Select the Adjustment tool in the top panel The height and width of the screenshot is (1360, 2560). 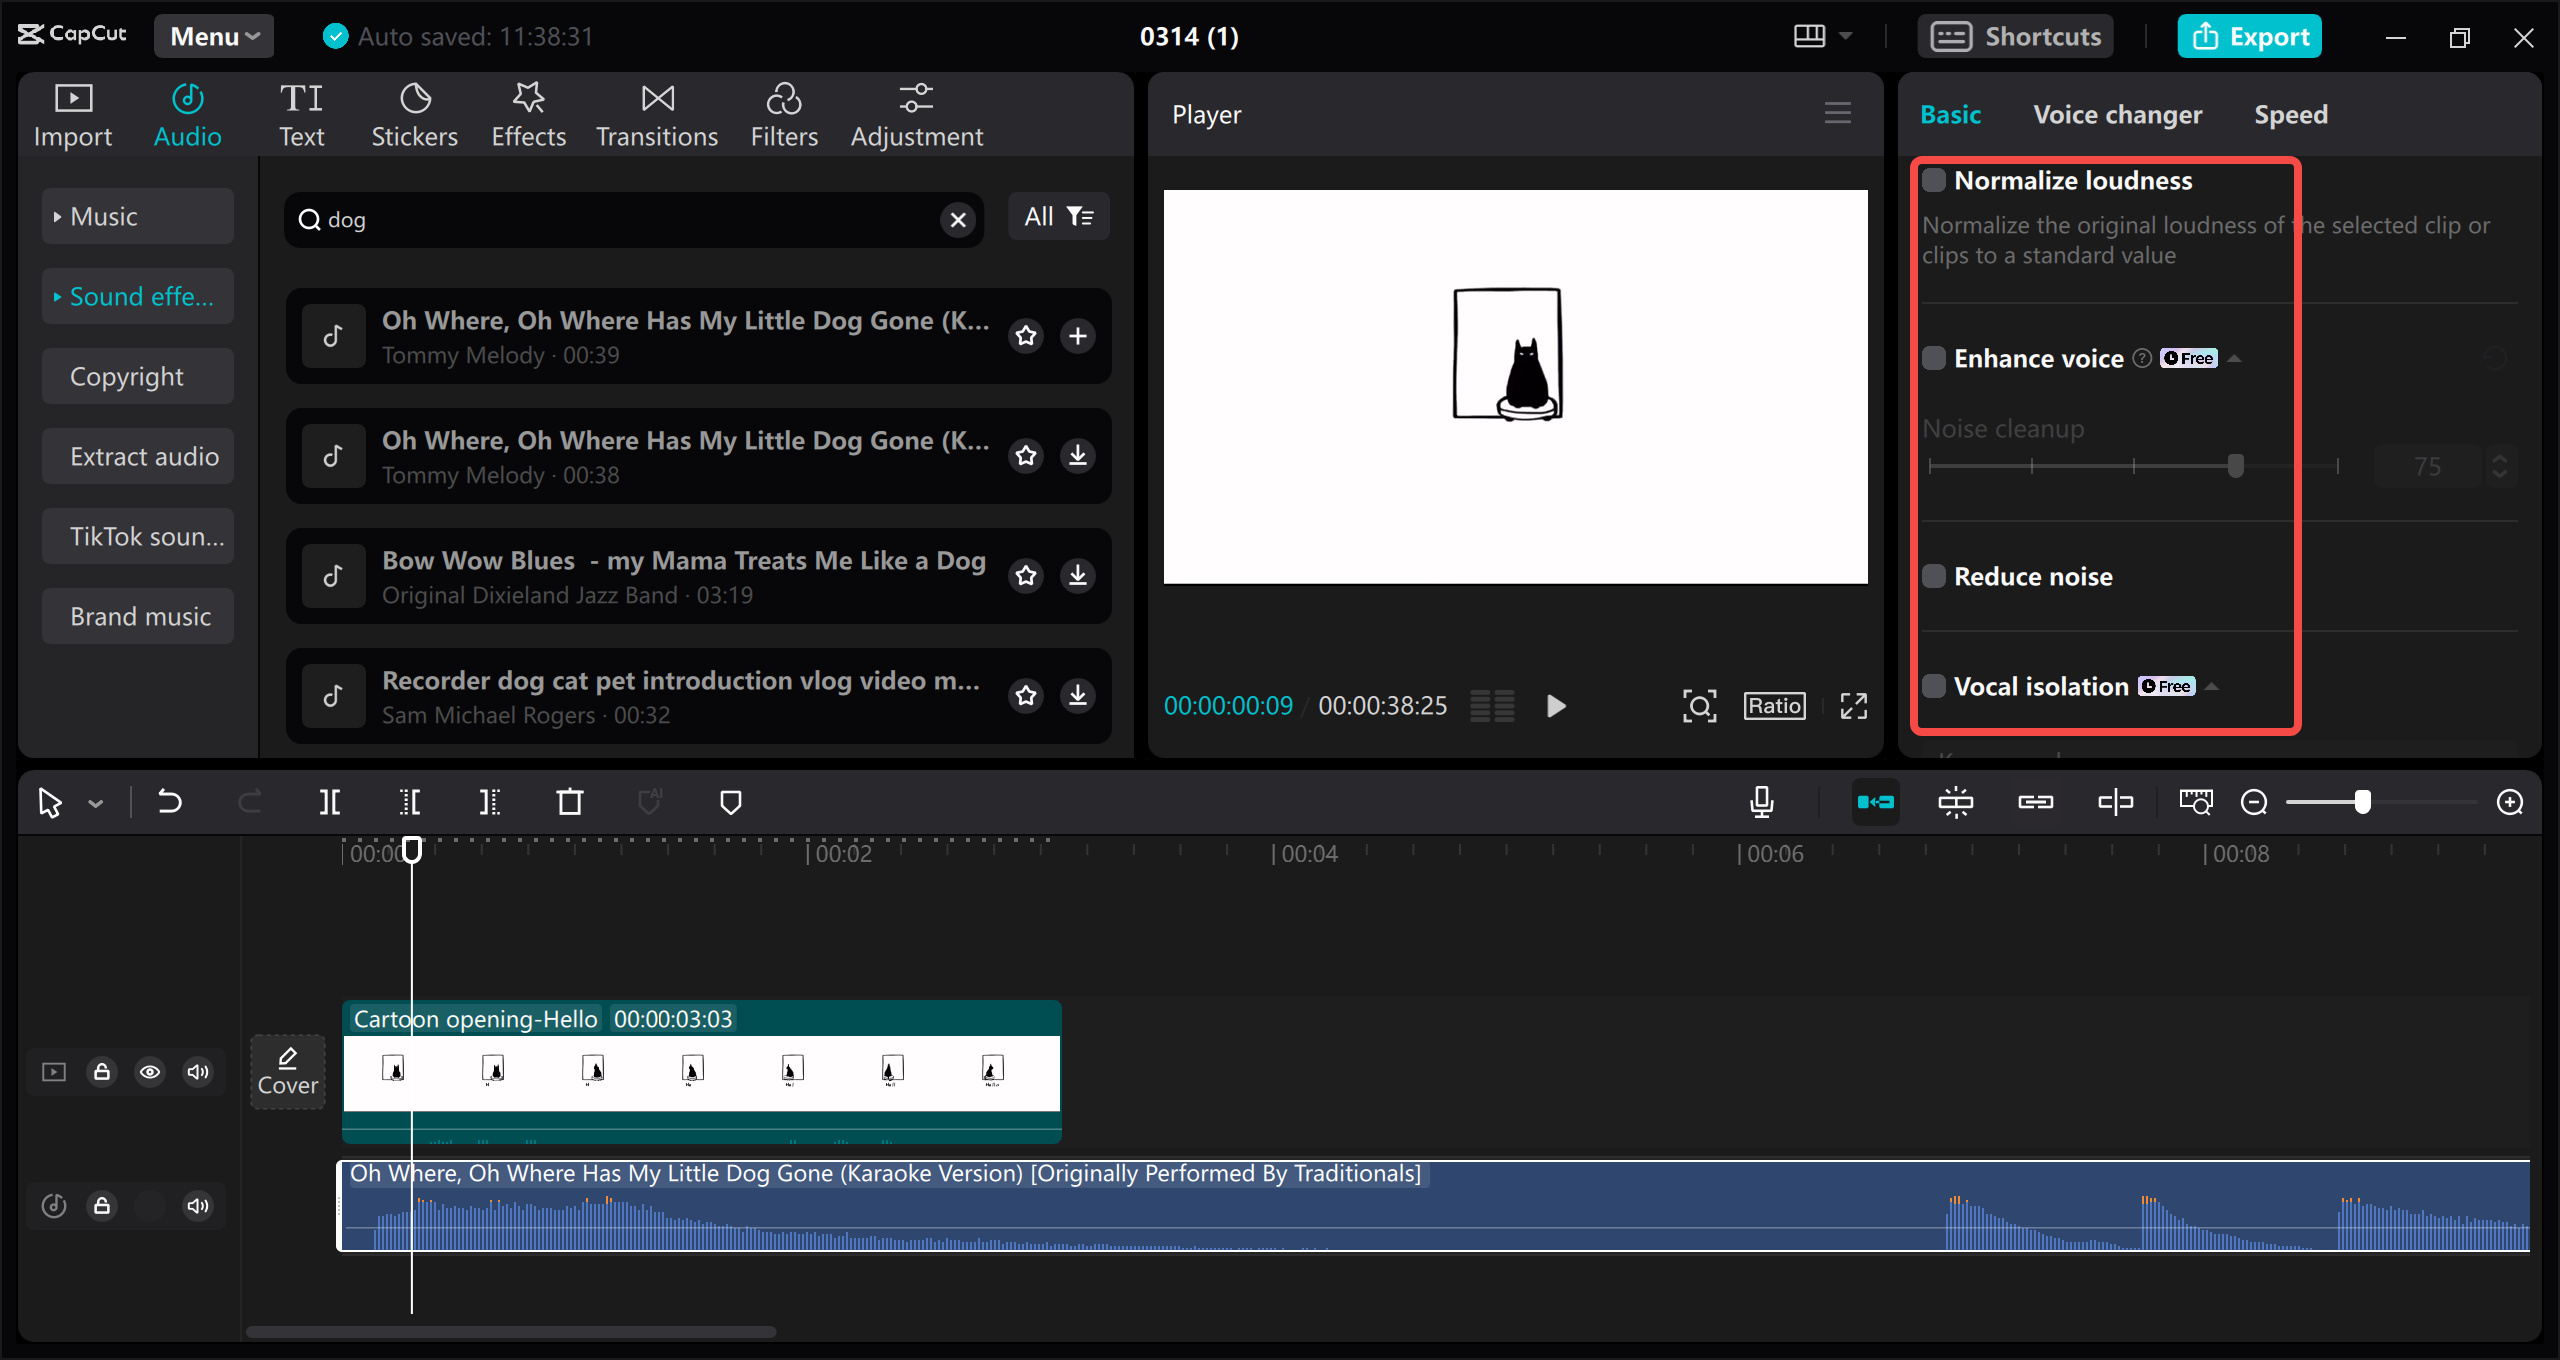[915, 113]
